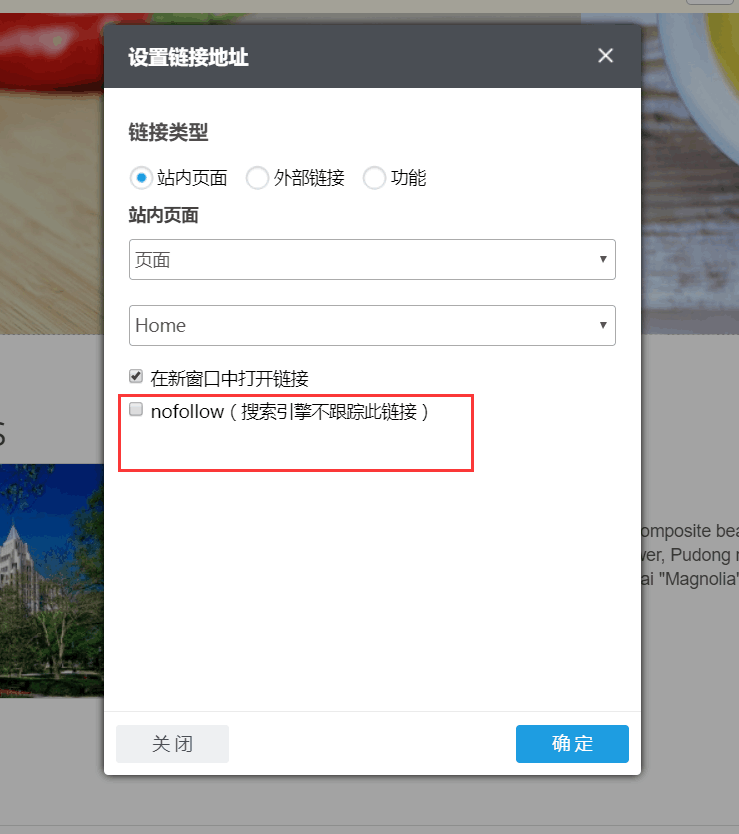The height and width of the screenshot is (834, 739).
Task: Enable the nofollow checkbox
Action: click(136, 410)
